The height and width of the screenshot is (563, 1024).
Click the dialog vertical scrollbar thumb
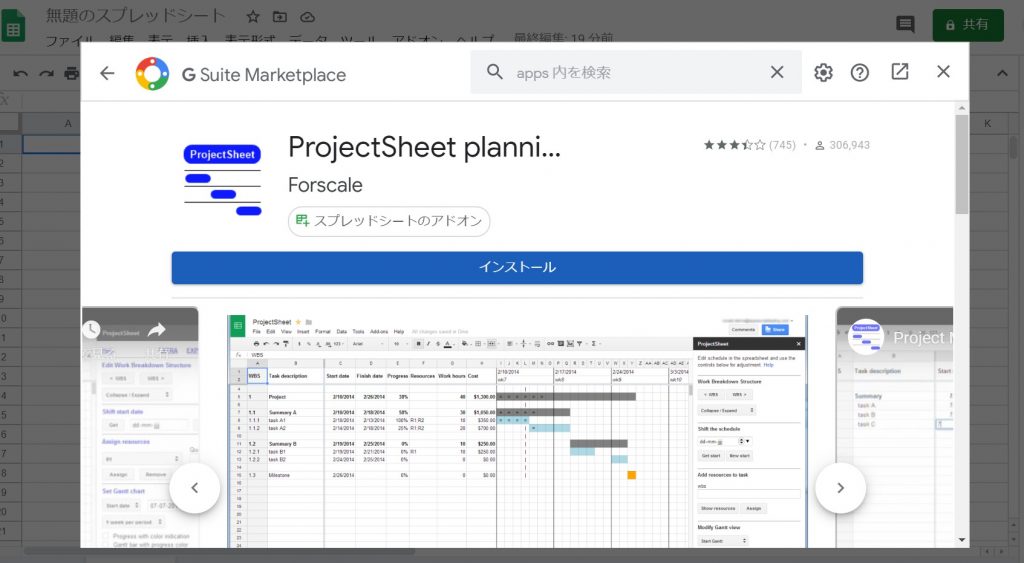click(x=961, y=164)
